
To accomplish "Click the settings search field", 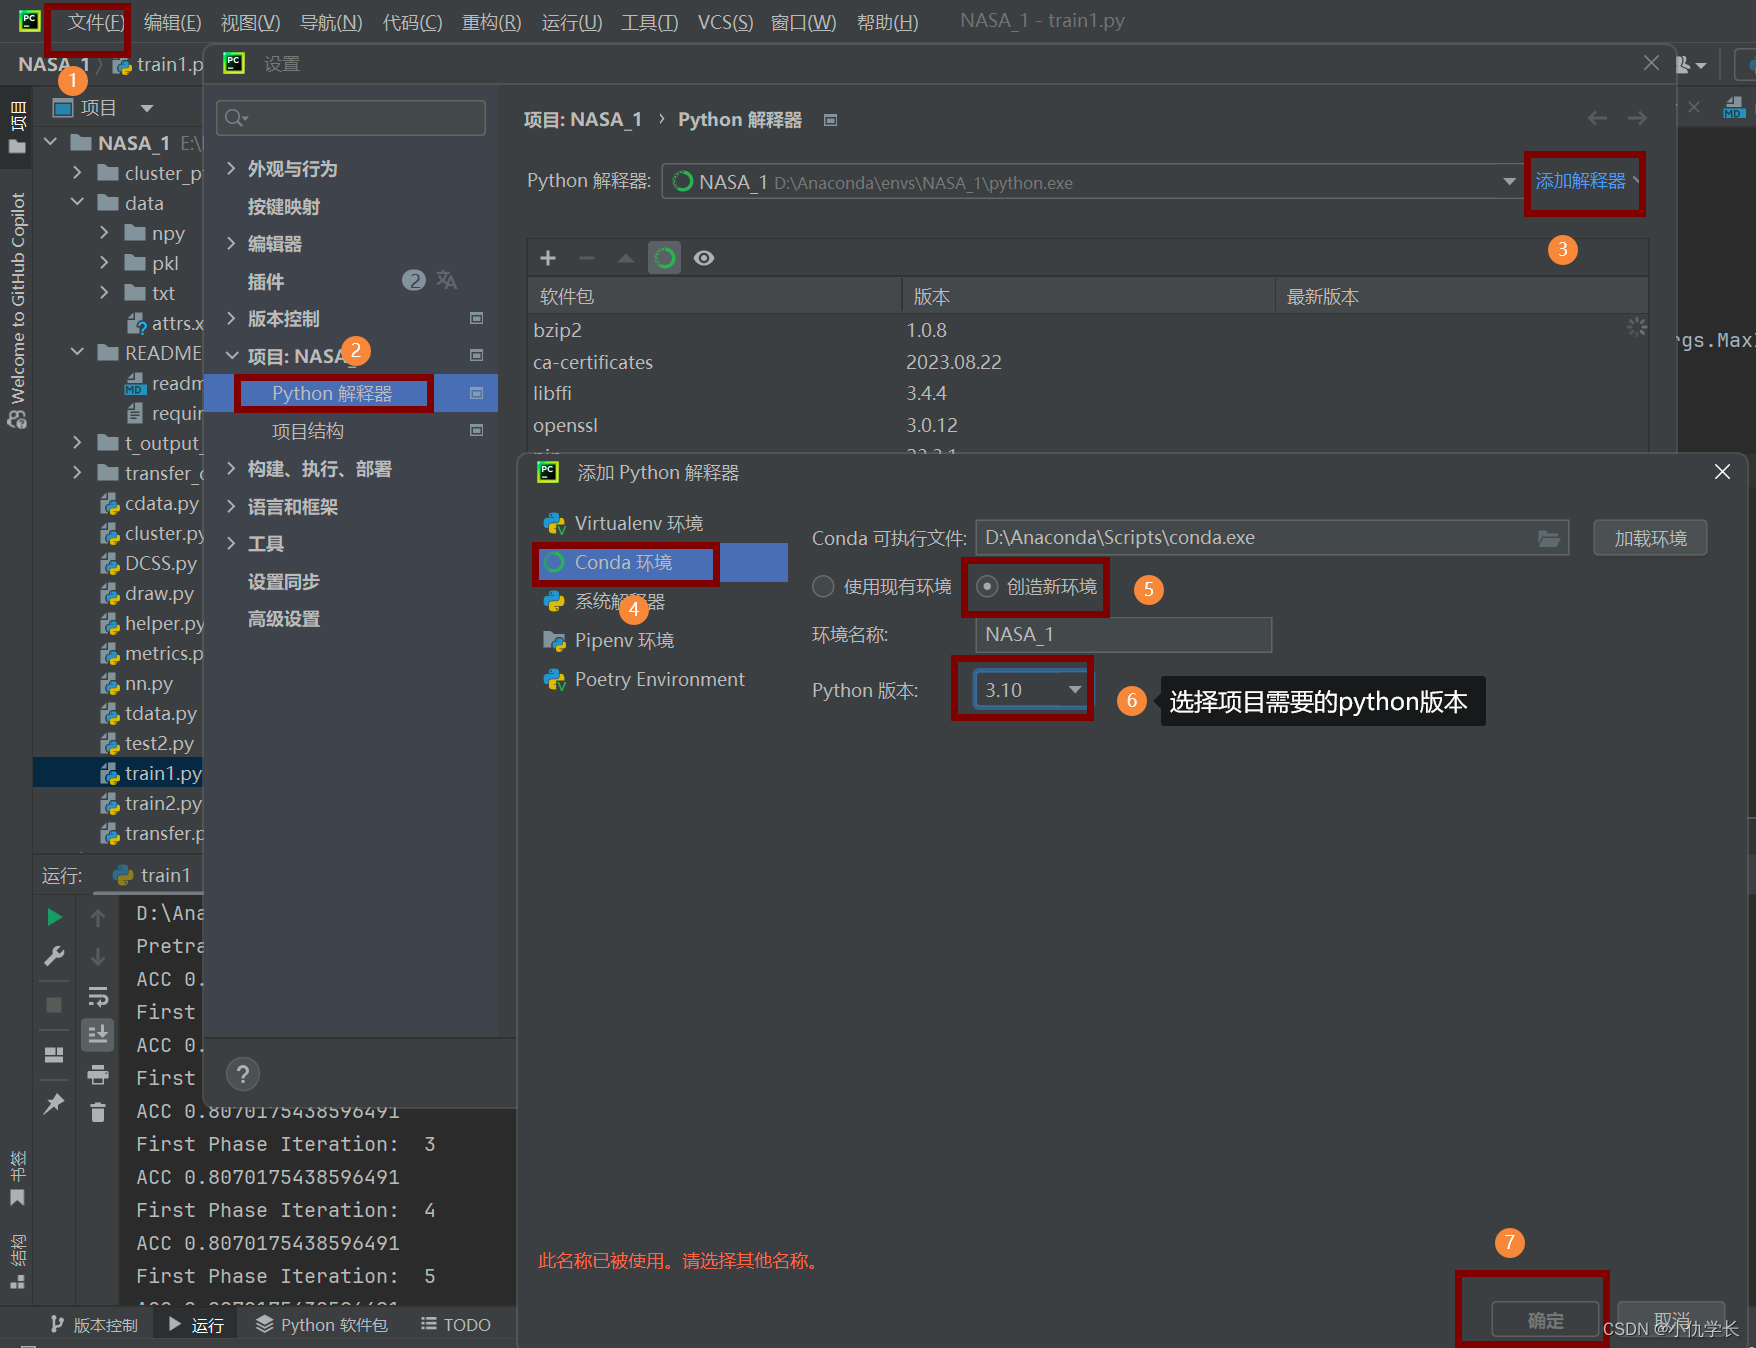I will pyautogui.click(x=351, y=118).
